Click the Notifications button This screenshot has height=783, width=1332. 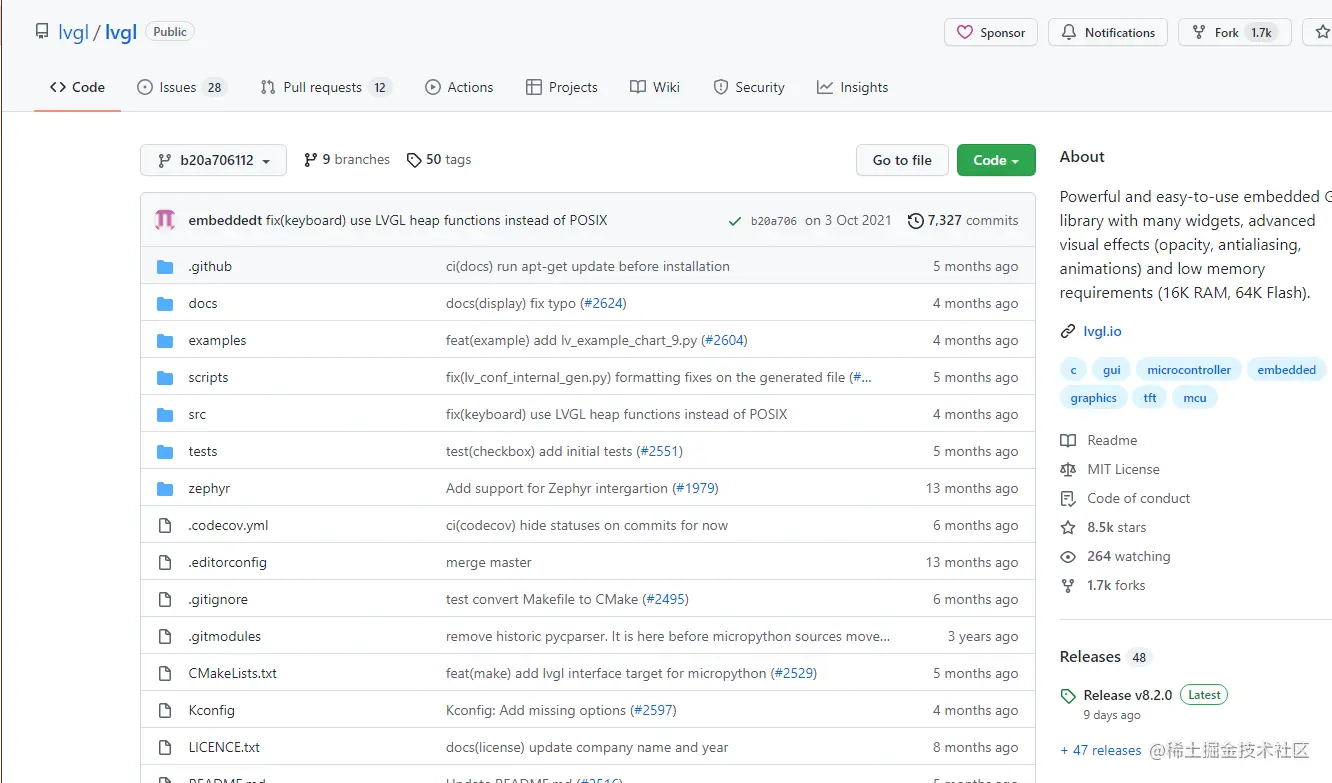click(x=1107, y=32)
